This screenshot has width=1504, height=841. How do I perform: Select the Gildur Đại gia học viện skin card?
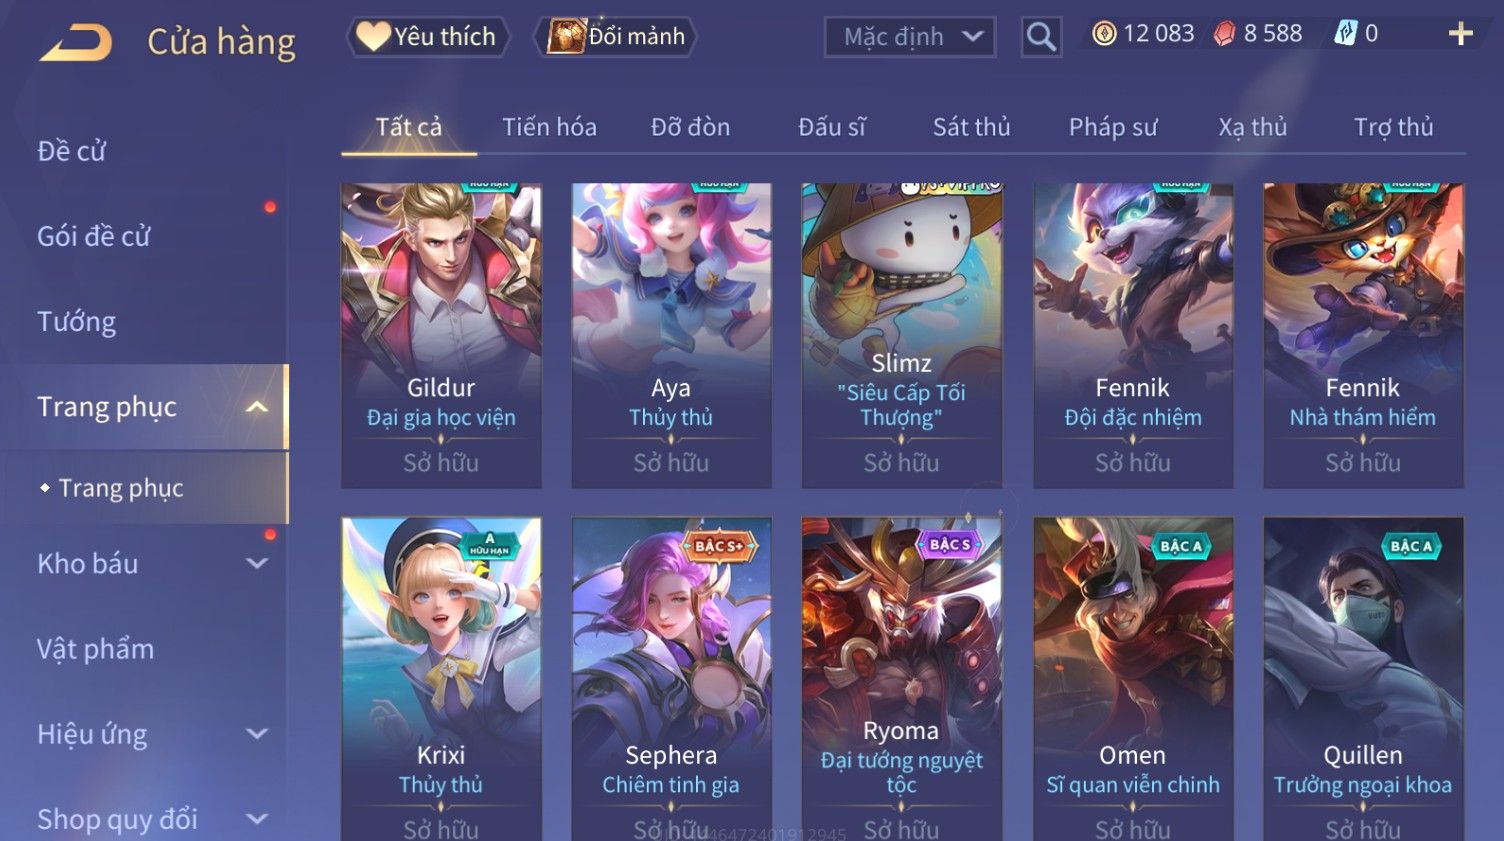pyautogui.click(x=441, y=335)
